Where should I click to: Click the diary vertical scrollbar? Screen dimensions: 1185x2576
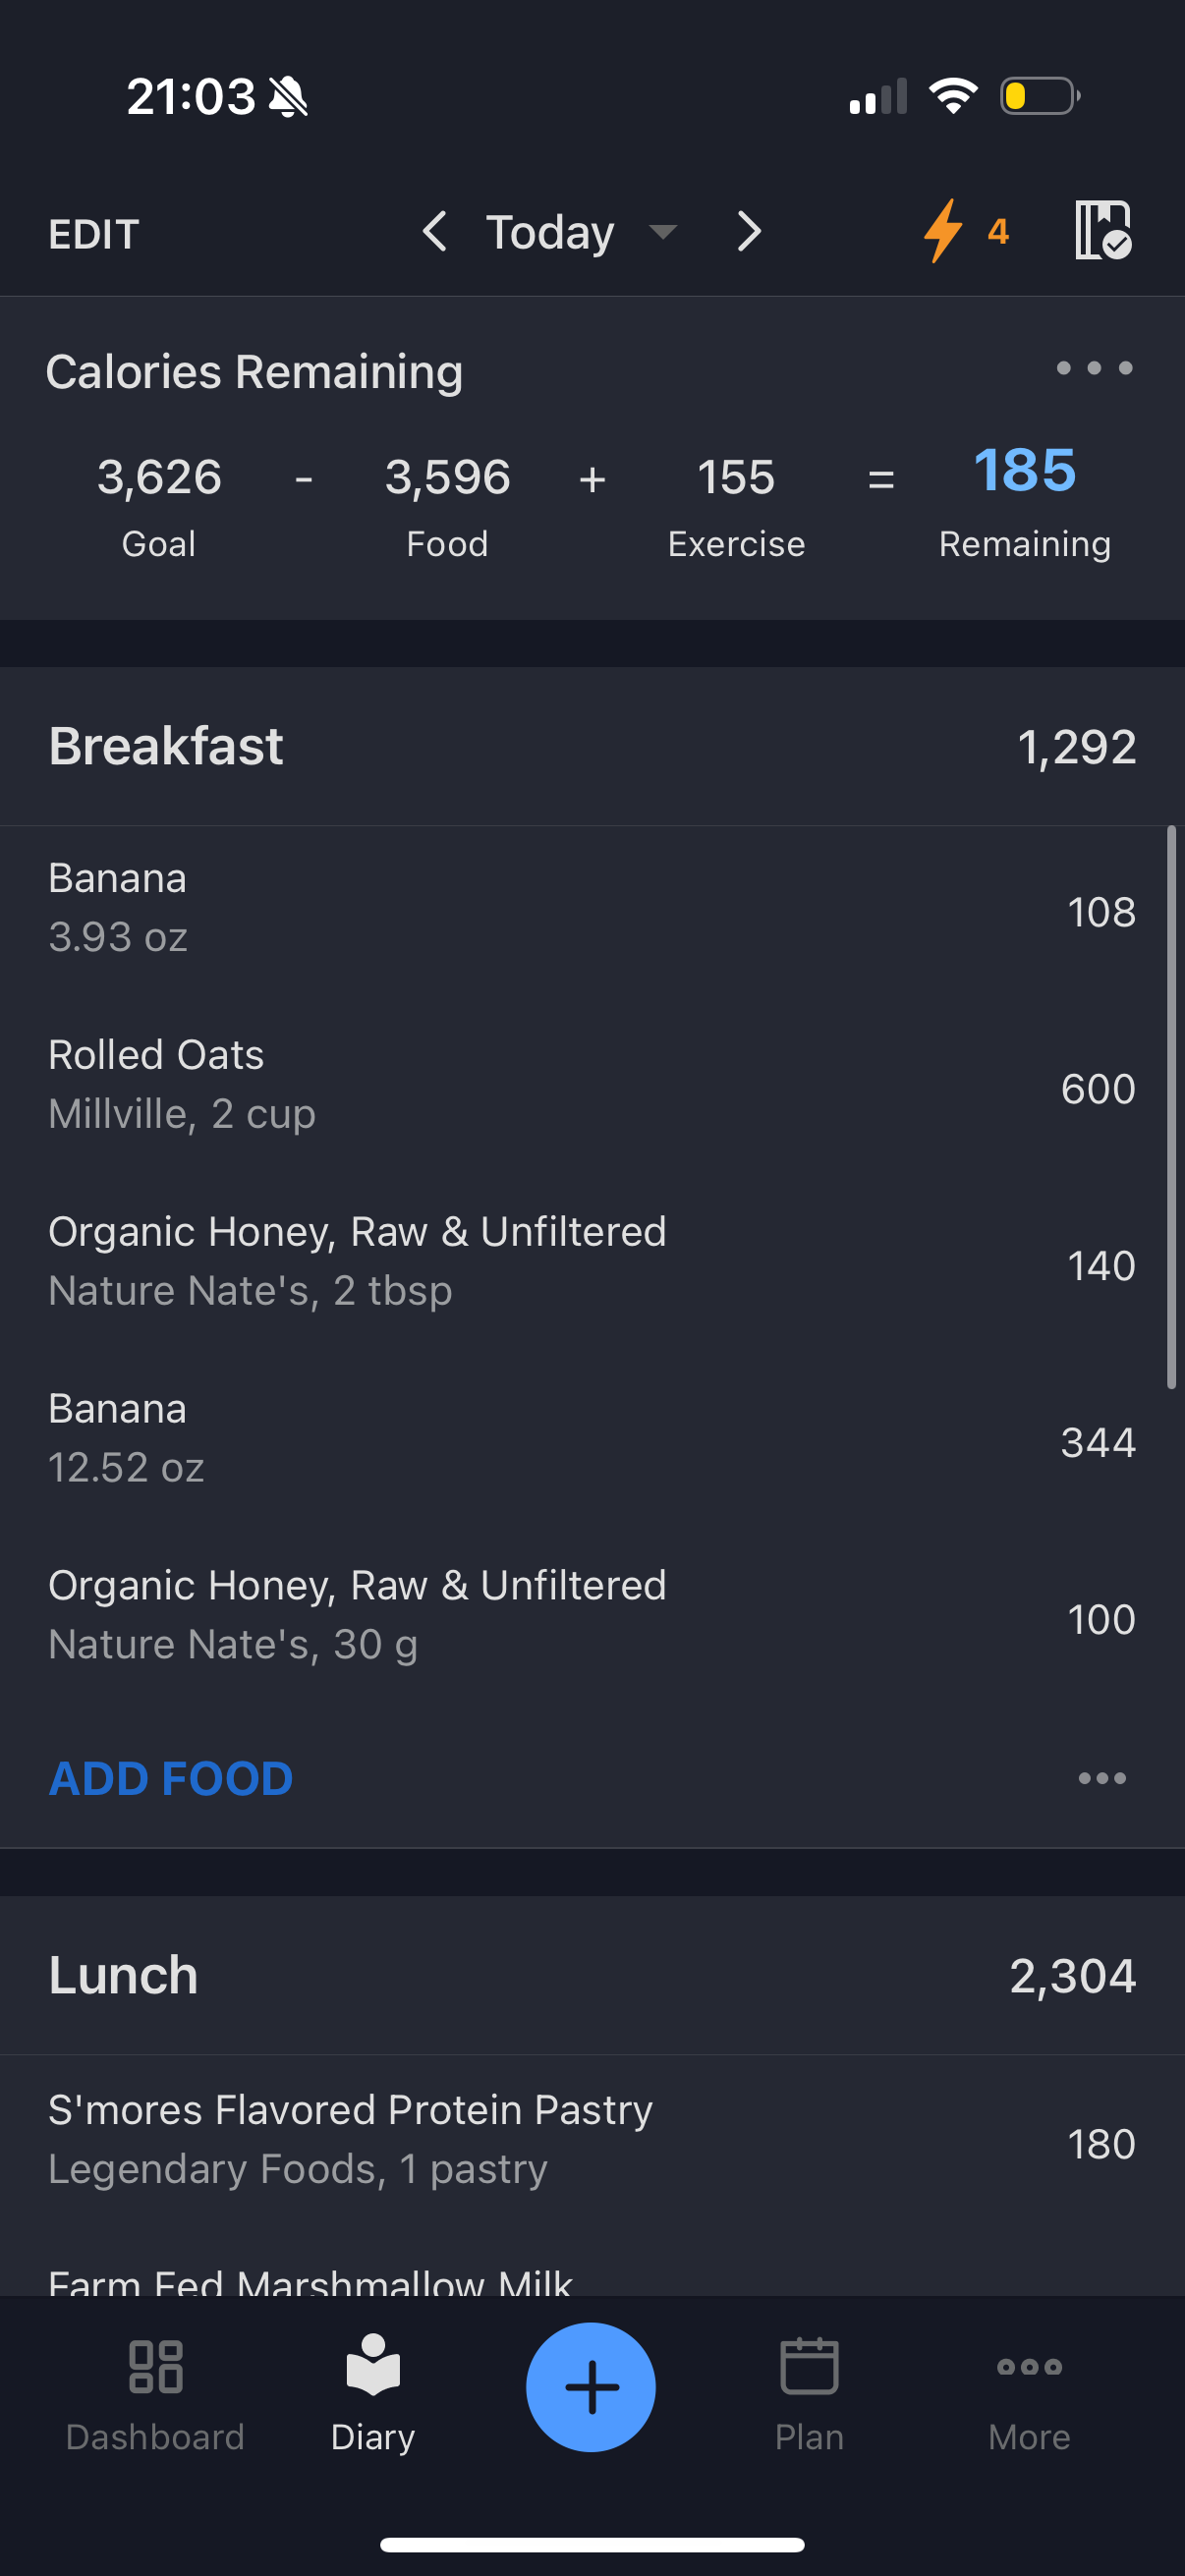pos(1171,1107)
